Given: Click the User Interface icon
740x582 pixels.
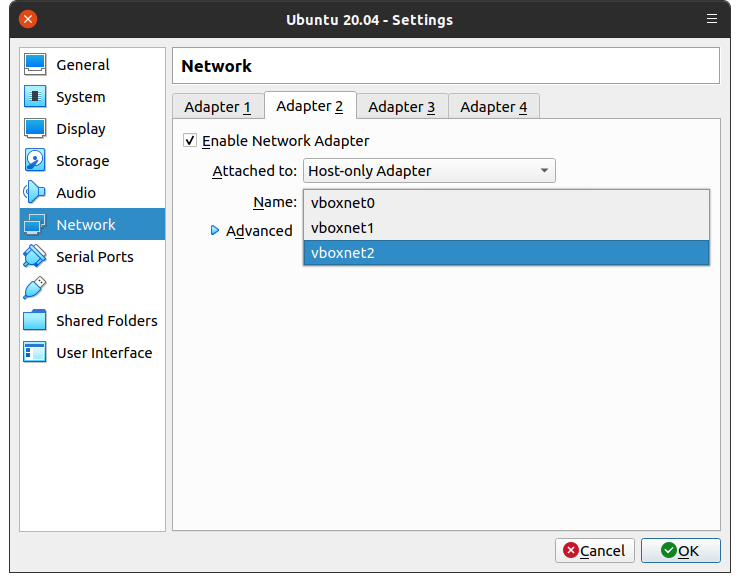Looking at the screenshot, I should click(x=35, y=353).
